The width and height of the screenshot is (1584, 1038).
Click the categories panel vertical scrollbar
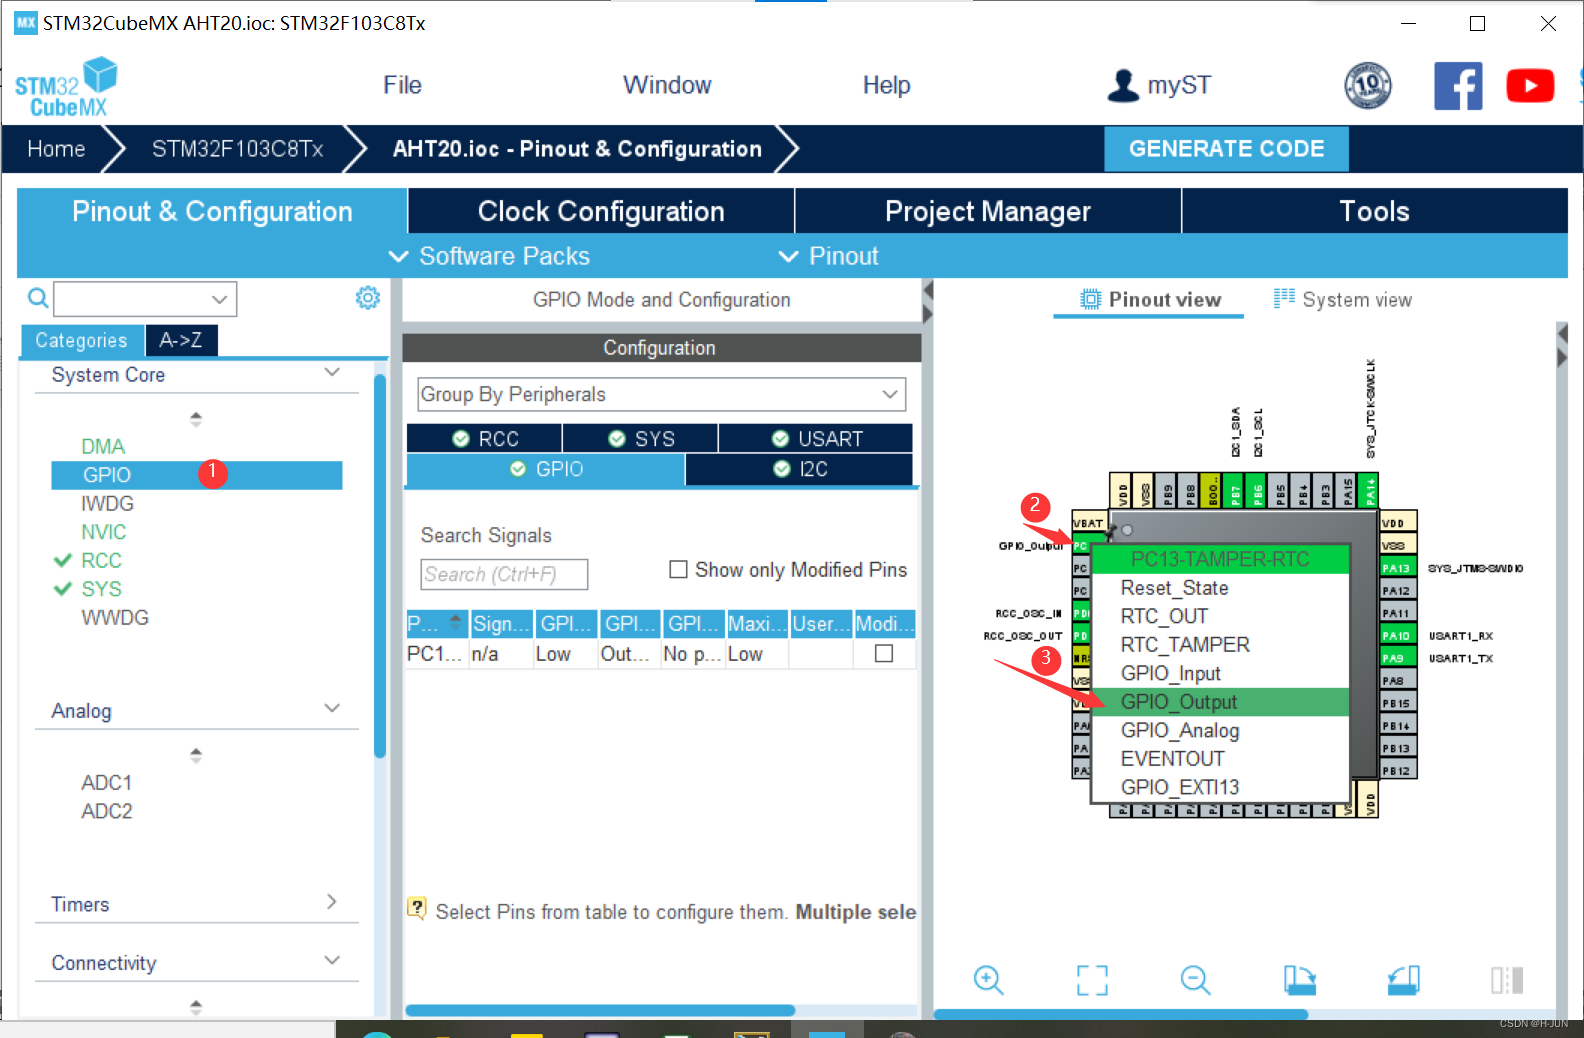[x=380, y=566]
